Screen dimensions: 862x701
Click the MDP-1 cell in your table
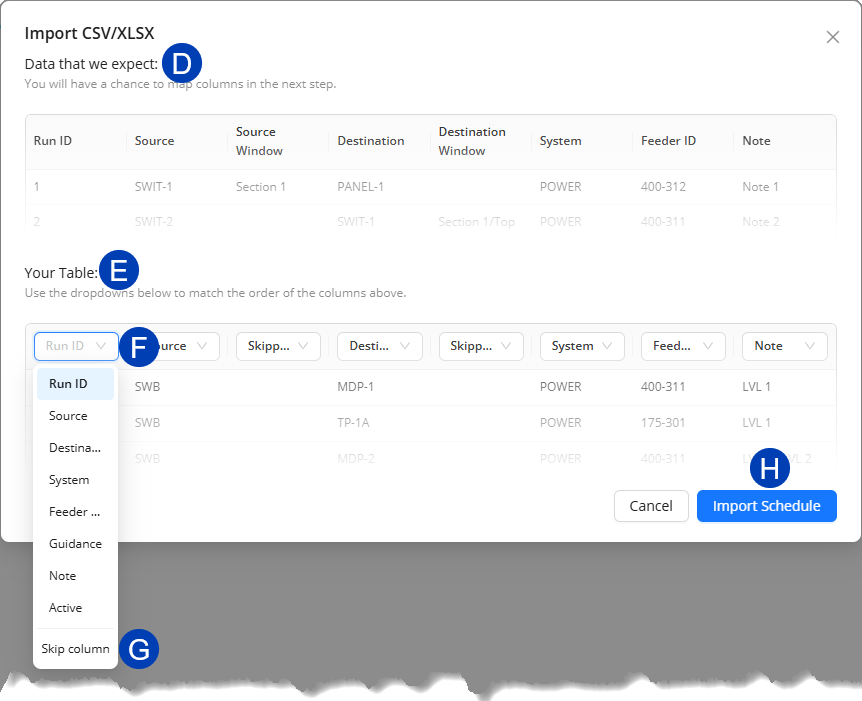click(355, 387)
